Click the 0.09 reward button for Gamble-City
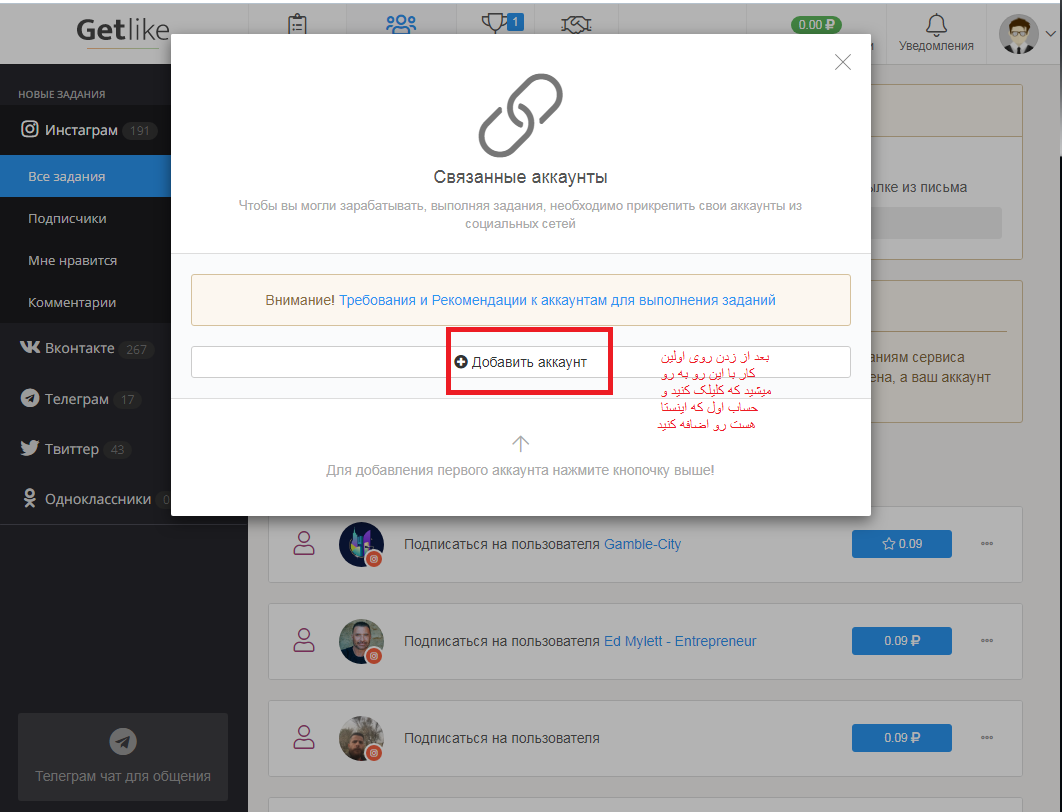Viewport: 1062px width, 812px height. pos(901,544)
